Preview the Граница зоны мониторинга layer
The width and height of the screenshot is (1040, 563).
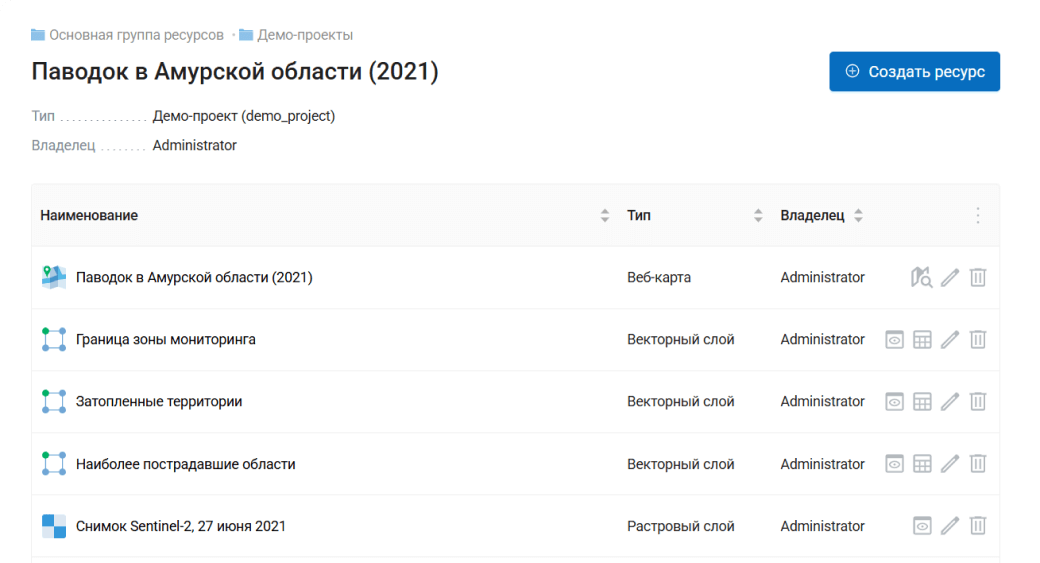895,340
